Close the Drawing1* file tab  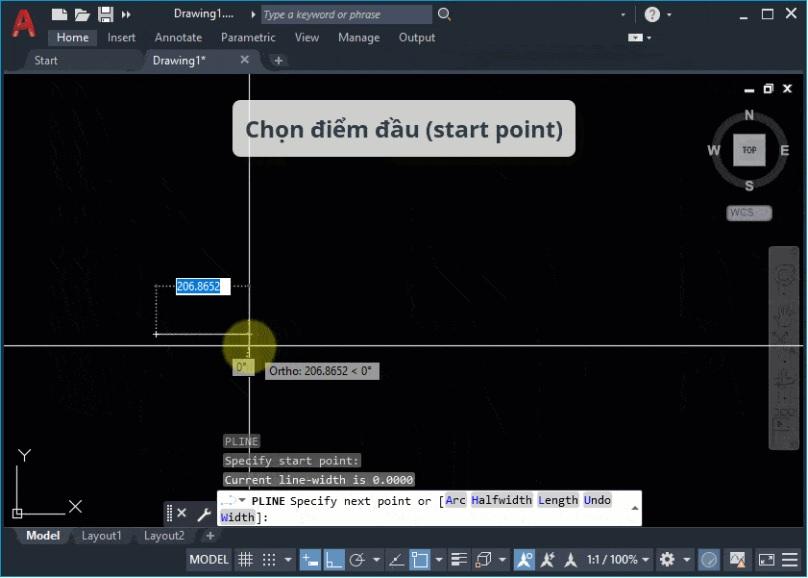[x=245, y=60]
